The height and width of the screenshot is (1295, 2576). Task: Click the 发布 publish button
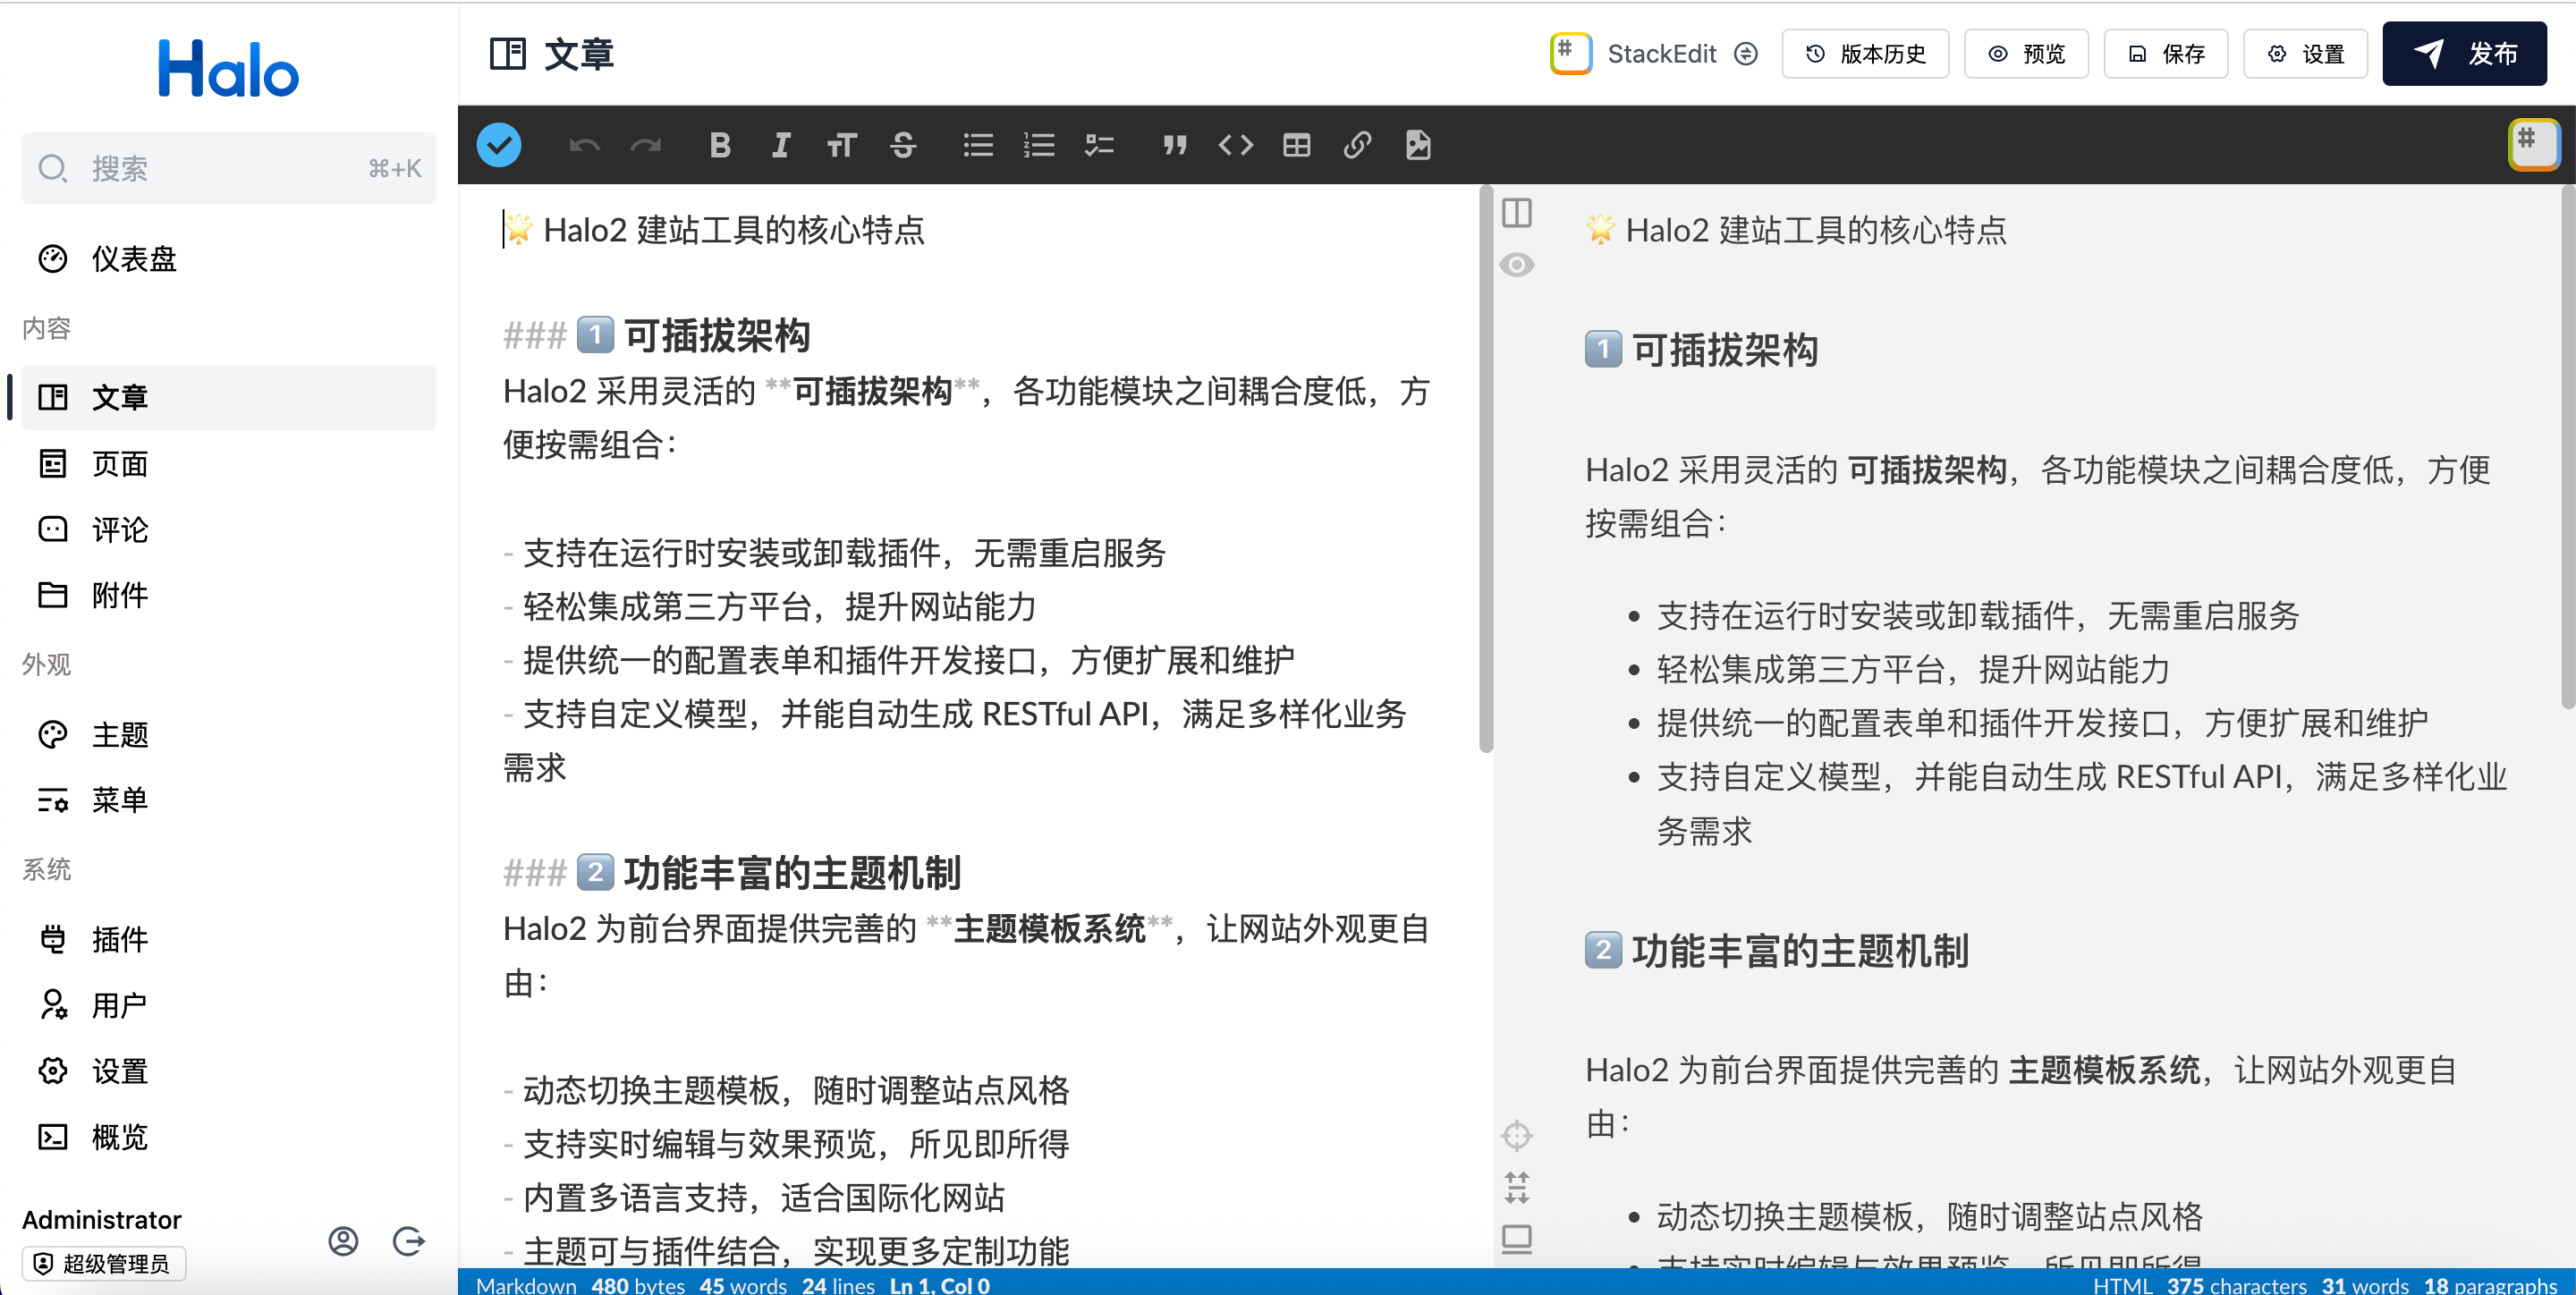point(2463,54)
